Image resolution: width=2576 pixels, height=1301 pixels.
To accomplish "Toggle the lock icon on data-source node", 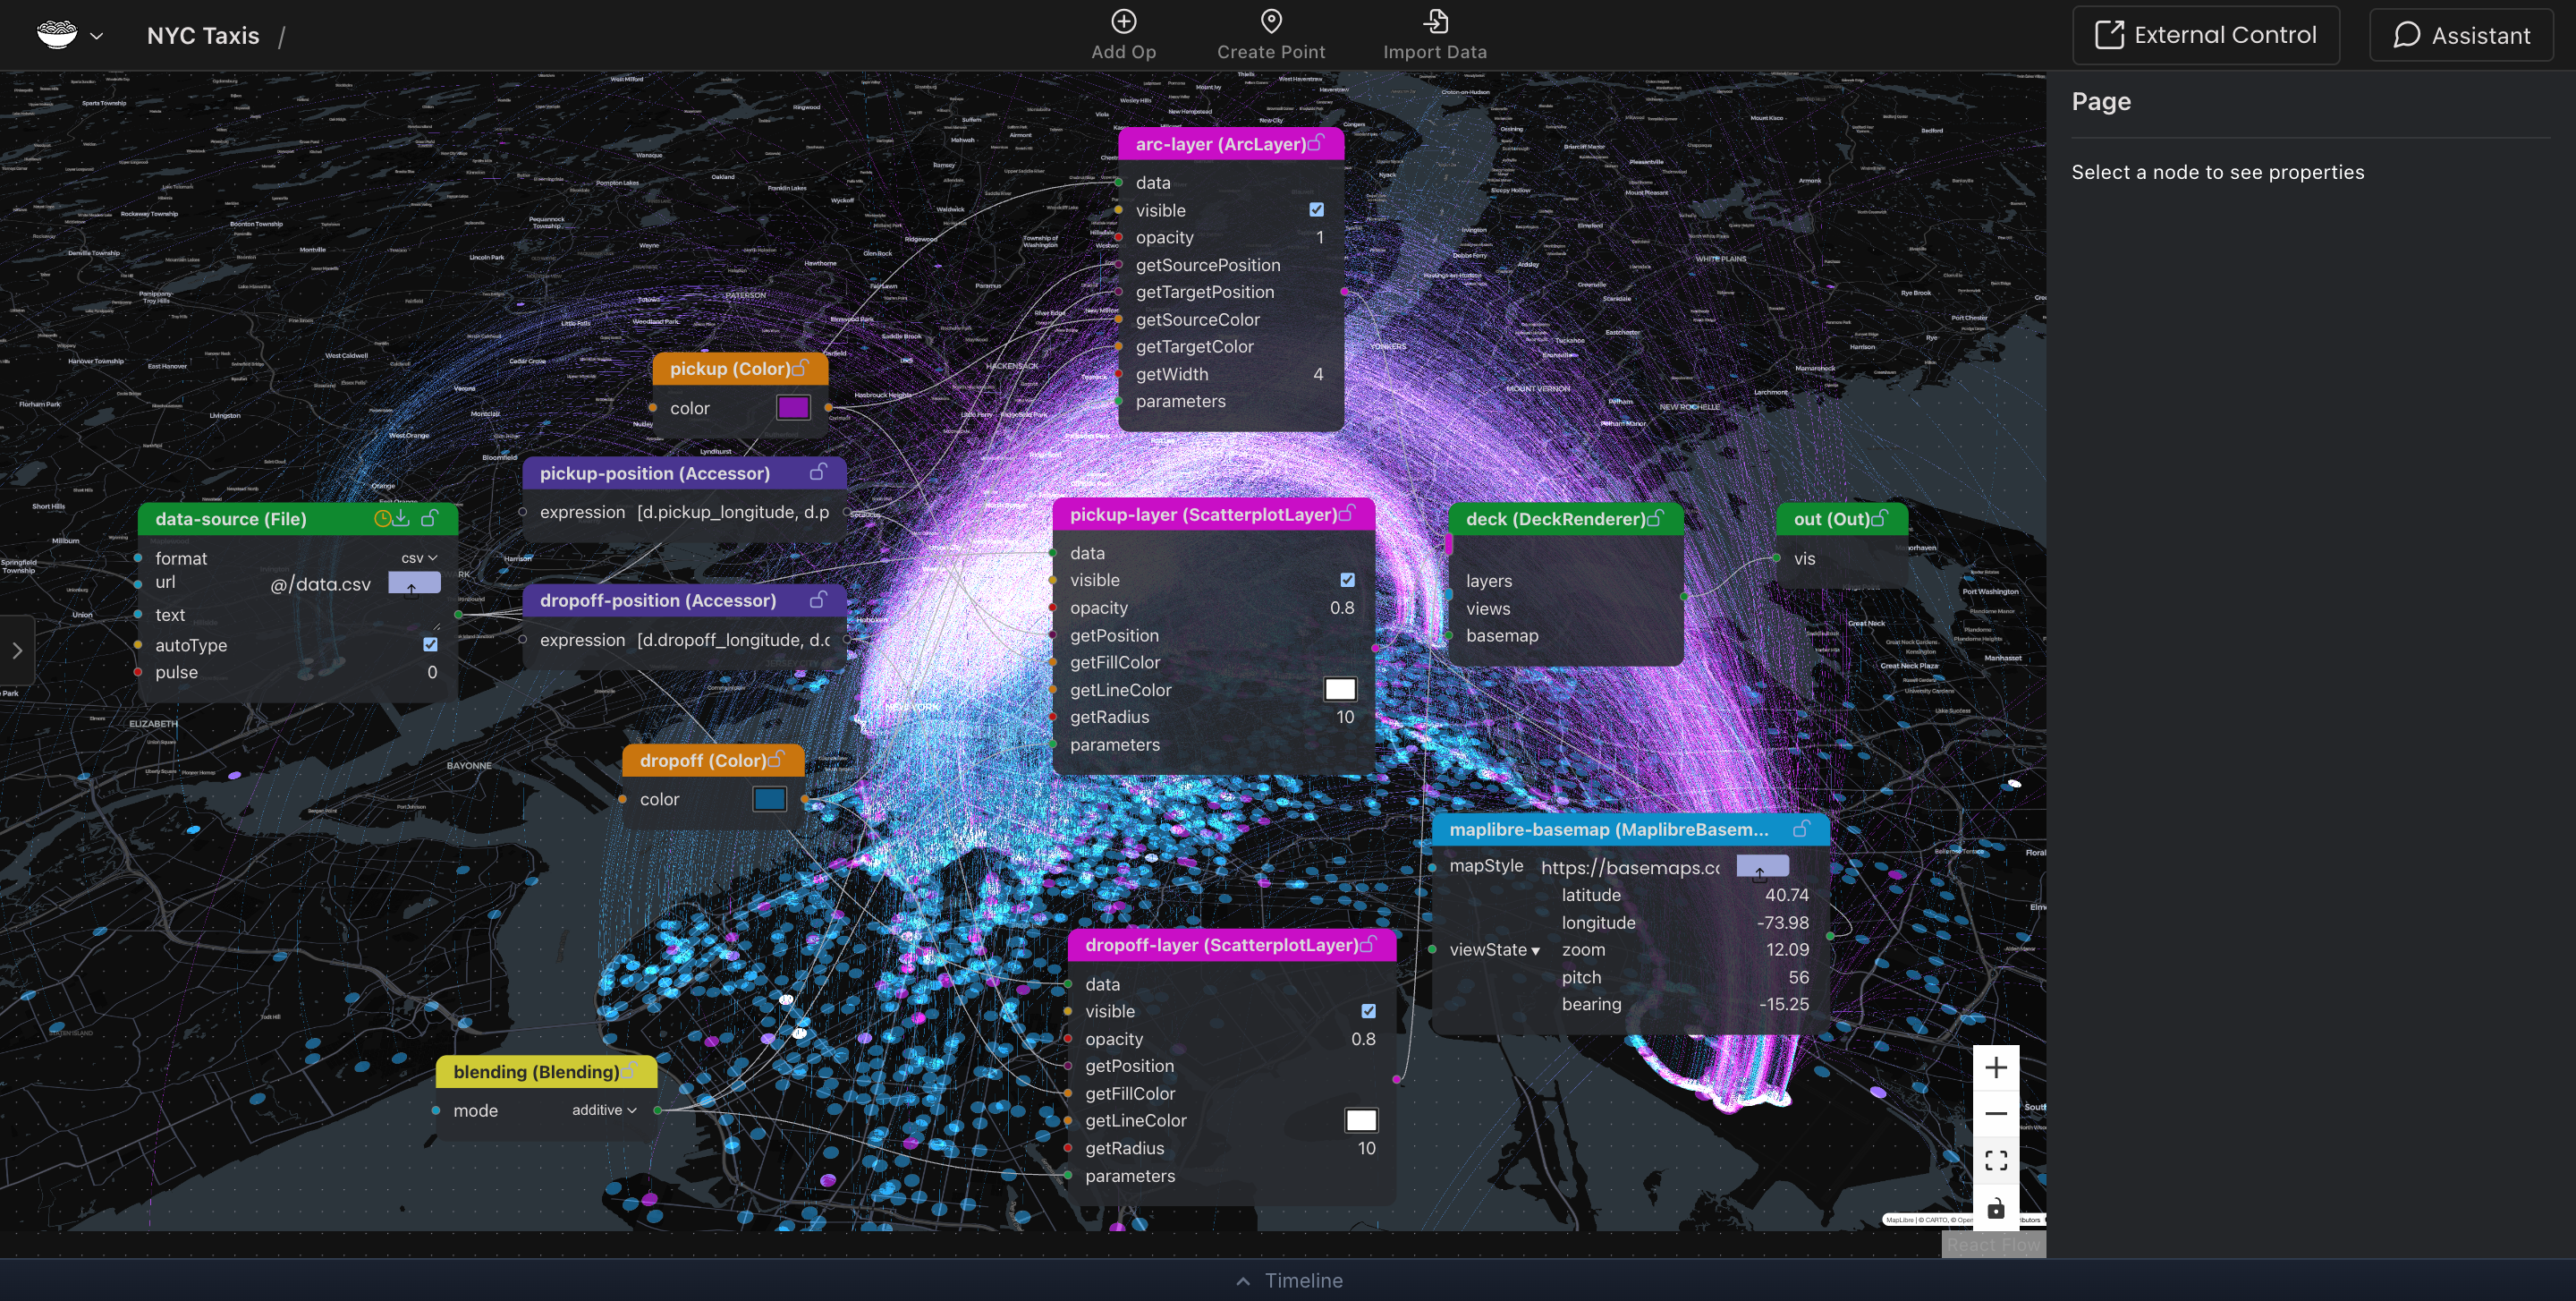I will tap(430, 518).
